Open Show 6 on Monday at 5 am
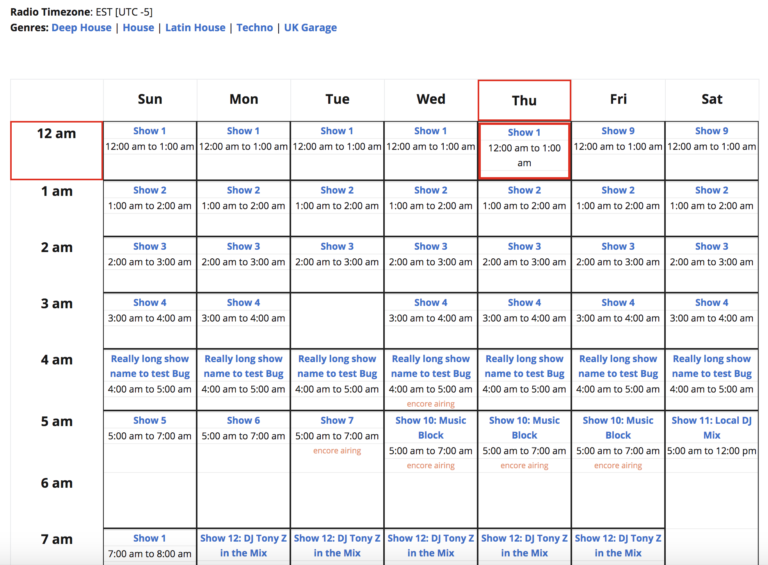This screenshot has width=768, height=565. tap(243, 420)
